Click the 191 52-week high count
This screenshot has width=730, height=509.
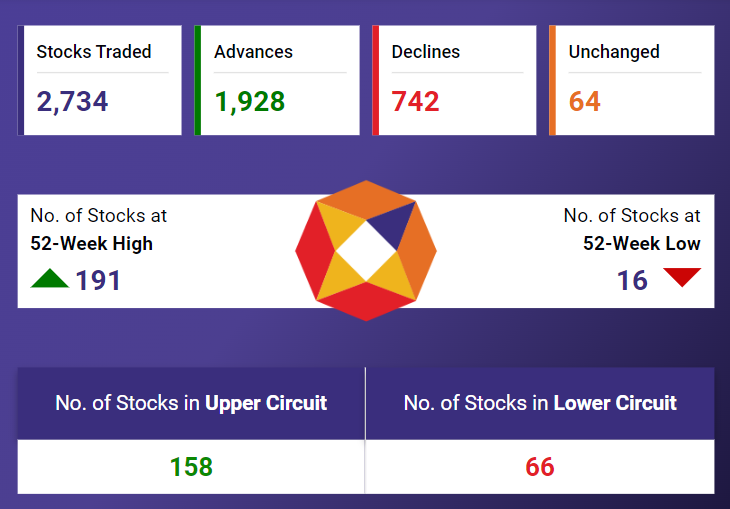tap(98, 280)
